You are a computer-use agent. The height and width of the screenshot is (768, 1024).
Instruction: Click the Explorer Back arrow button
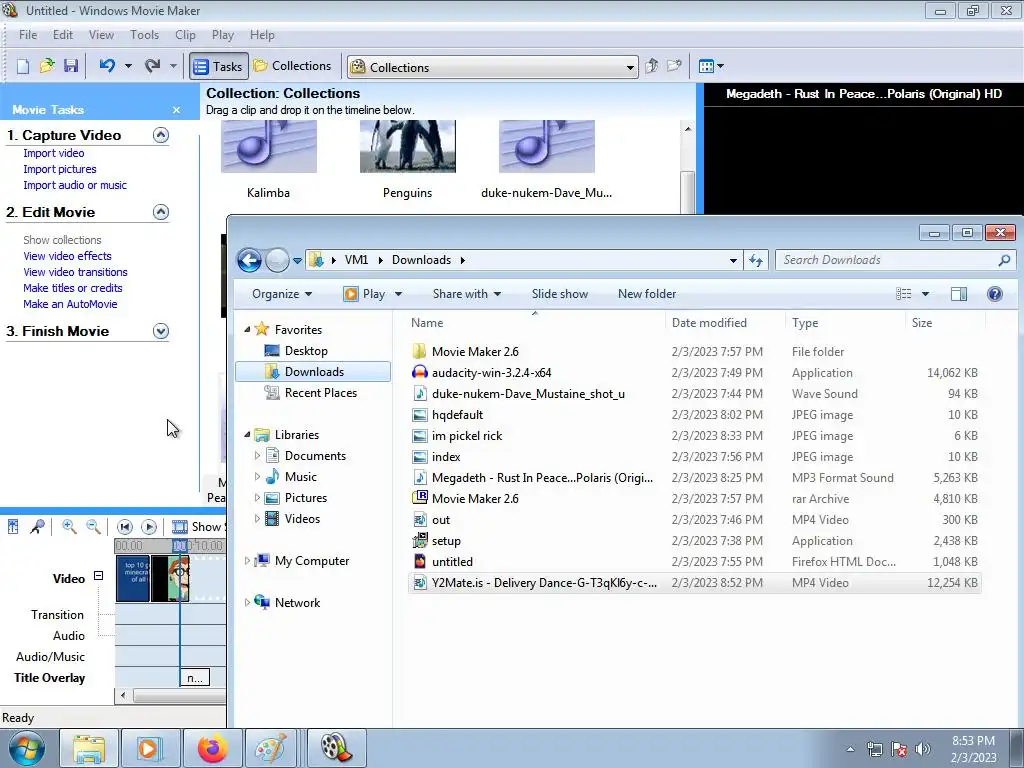(249, 261)
